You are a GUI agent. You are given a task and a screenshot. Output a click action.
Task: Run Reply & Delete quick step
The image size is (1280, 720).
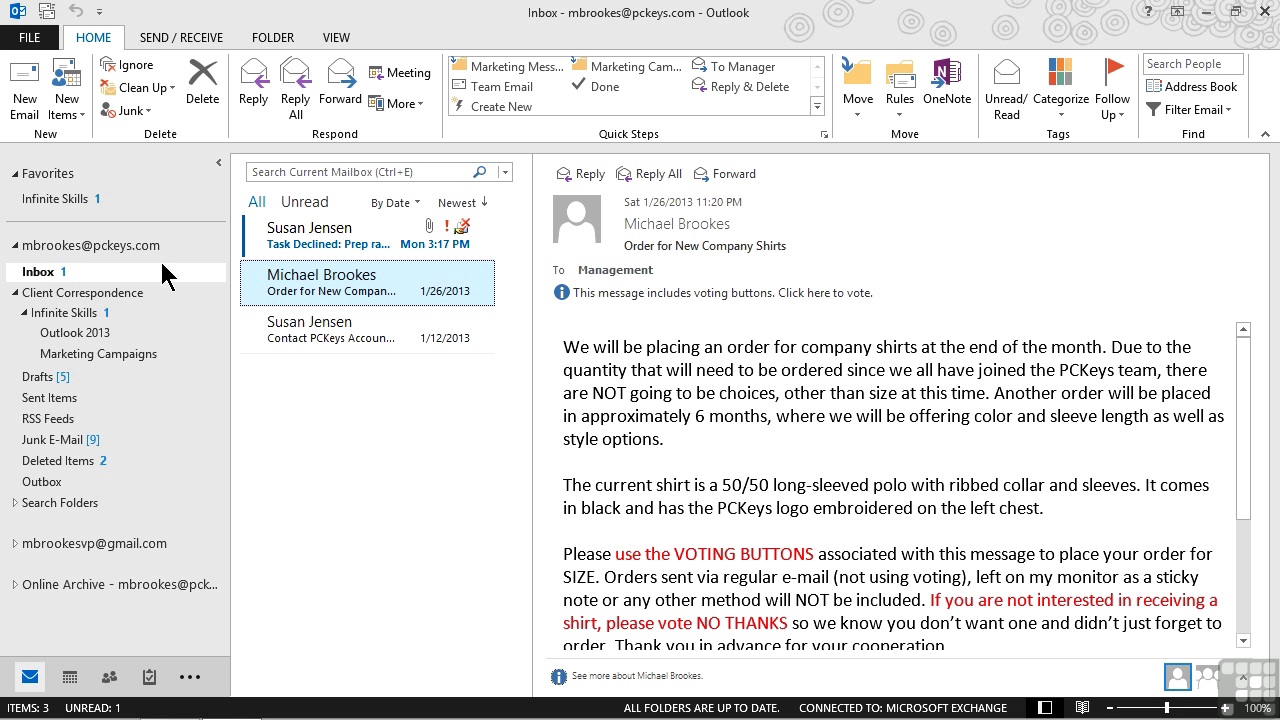[741, 87]
